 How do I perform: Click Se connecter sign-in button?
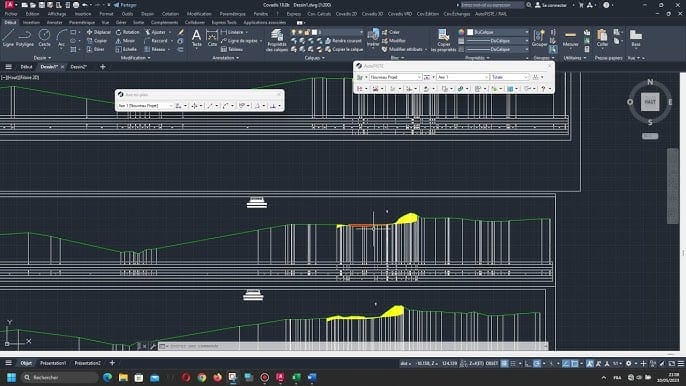click(551, 5)
